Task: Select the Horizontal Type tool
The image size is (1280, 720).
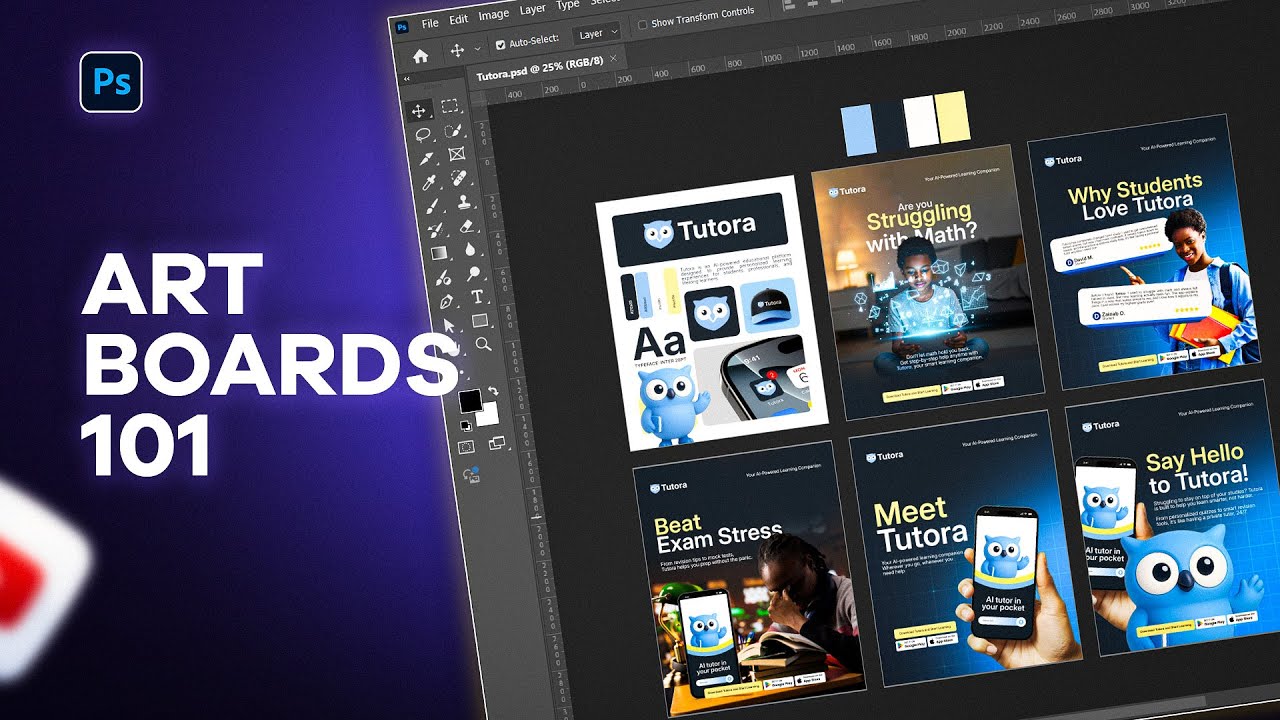Action: pyautogui.click(x=477, y=297)
